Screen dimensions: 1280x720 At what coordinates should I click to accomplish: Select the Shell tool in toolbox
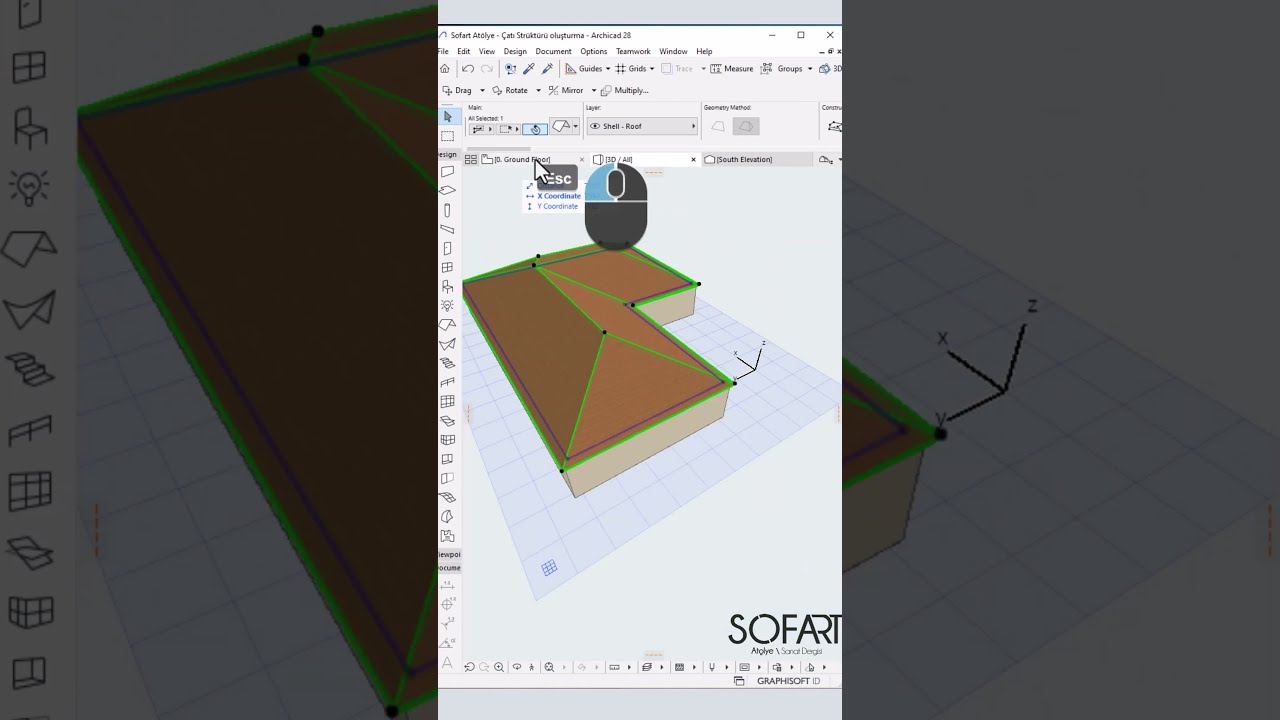coord(447,344)
